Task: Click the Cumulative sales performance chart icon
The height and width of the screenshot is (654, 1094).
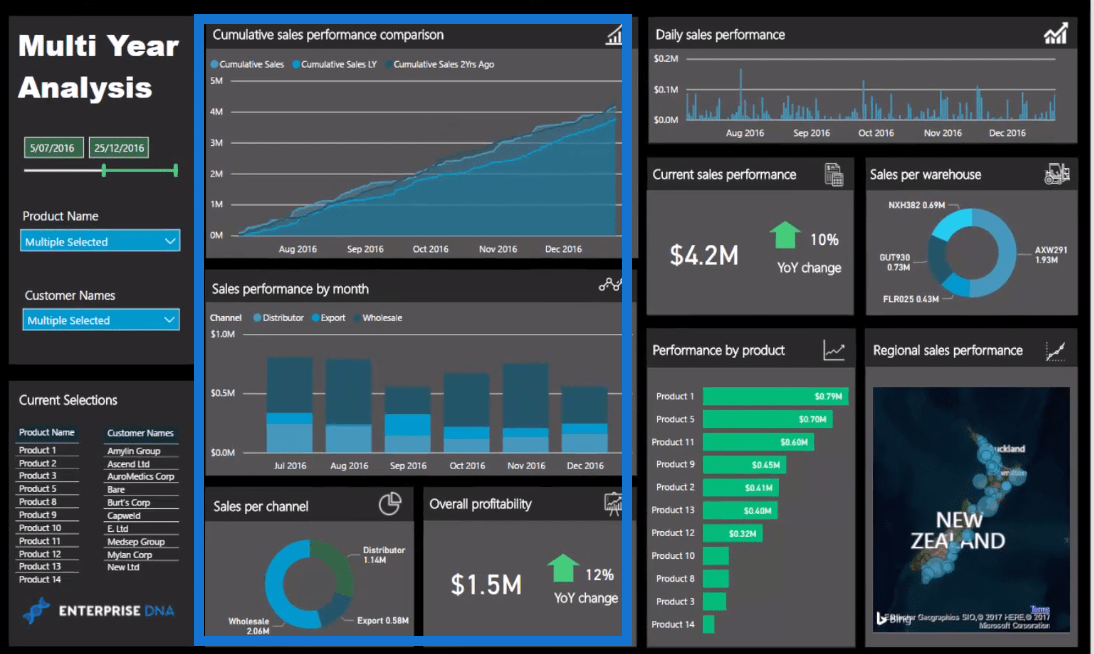Action: [614, 35]
